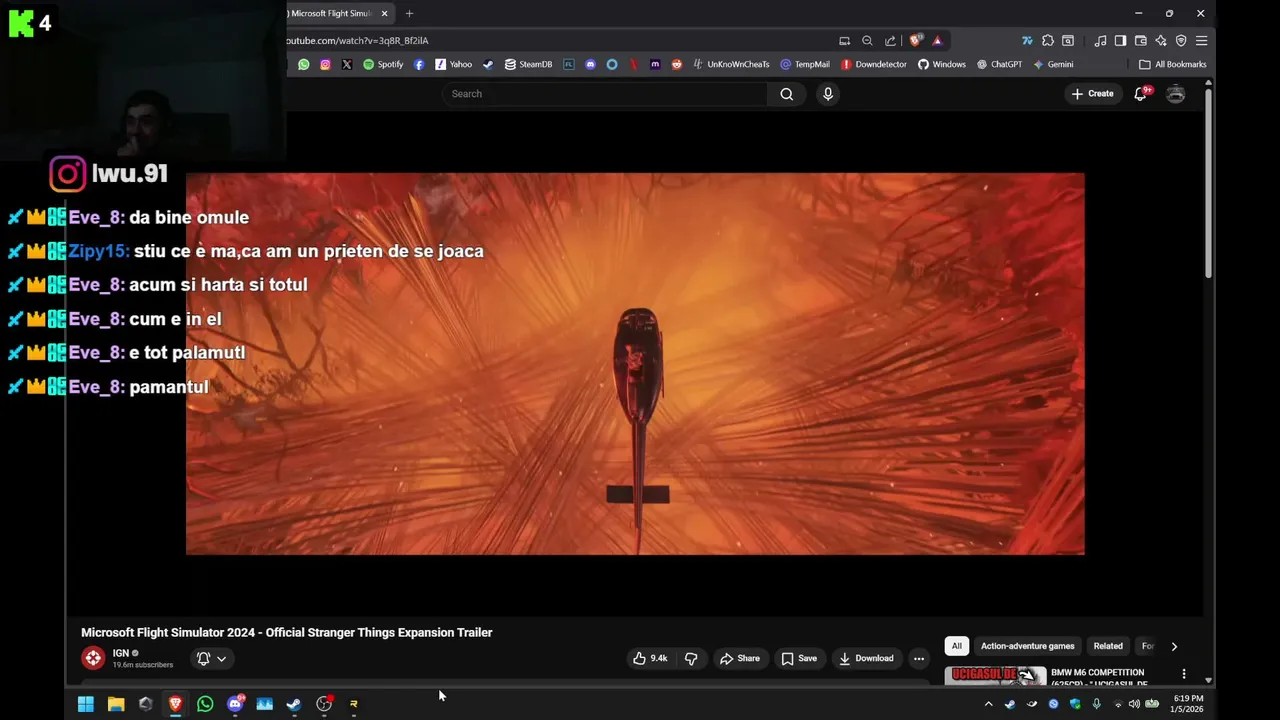Open the Reddit bookmark icon
The height and width of the screenshot is (720, 1280).
(x=677, y=64)
